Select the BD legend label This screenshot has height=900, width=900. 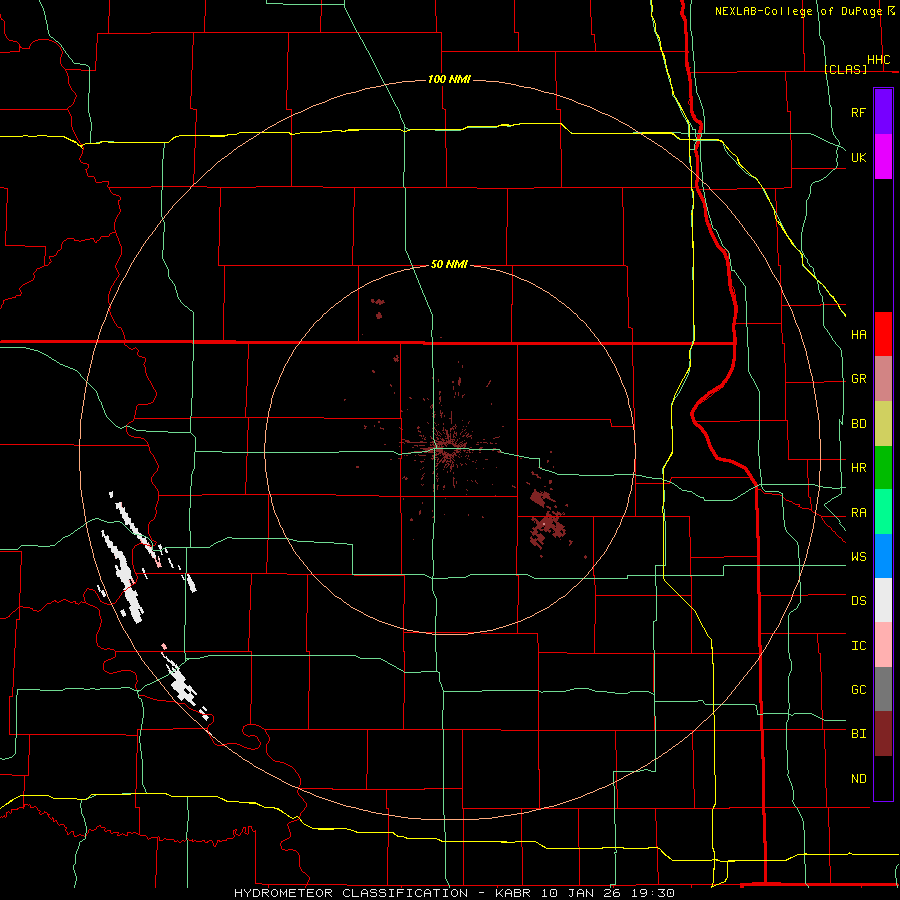point(859,424)
